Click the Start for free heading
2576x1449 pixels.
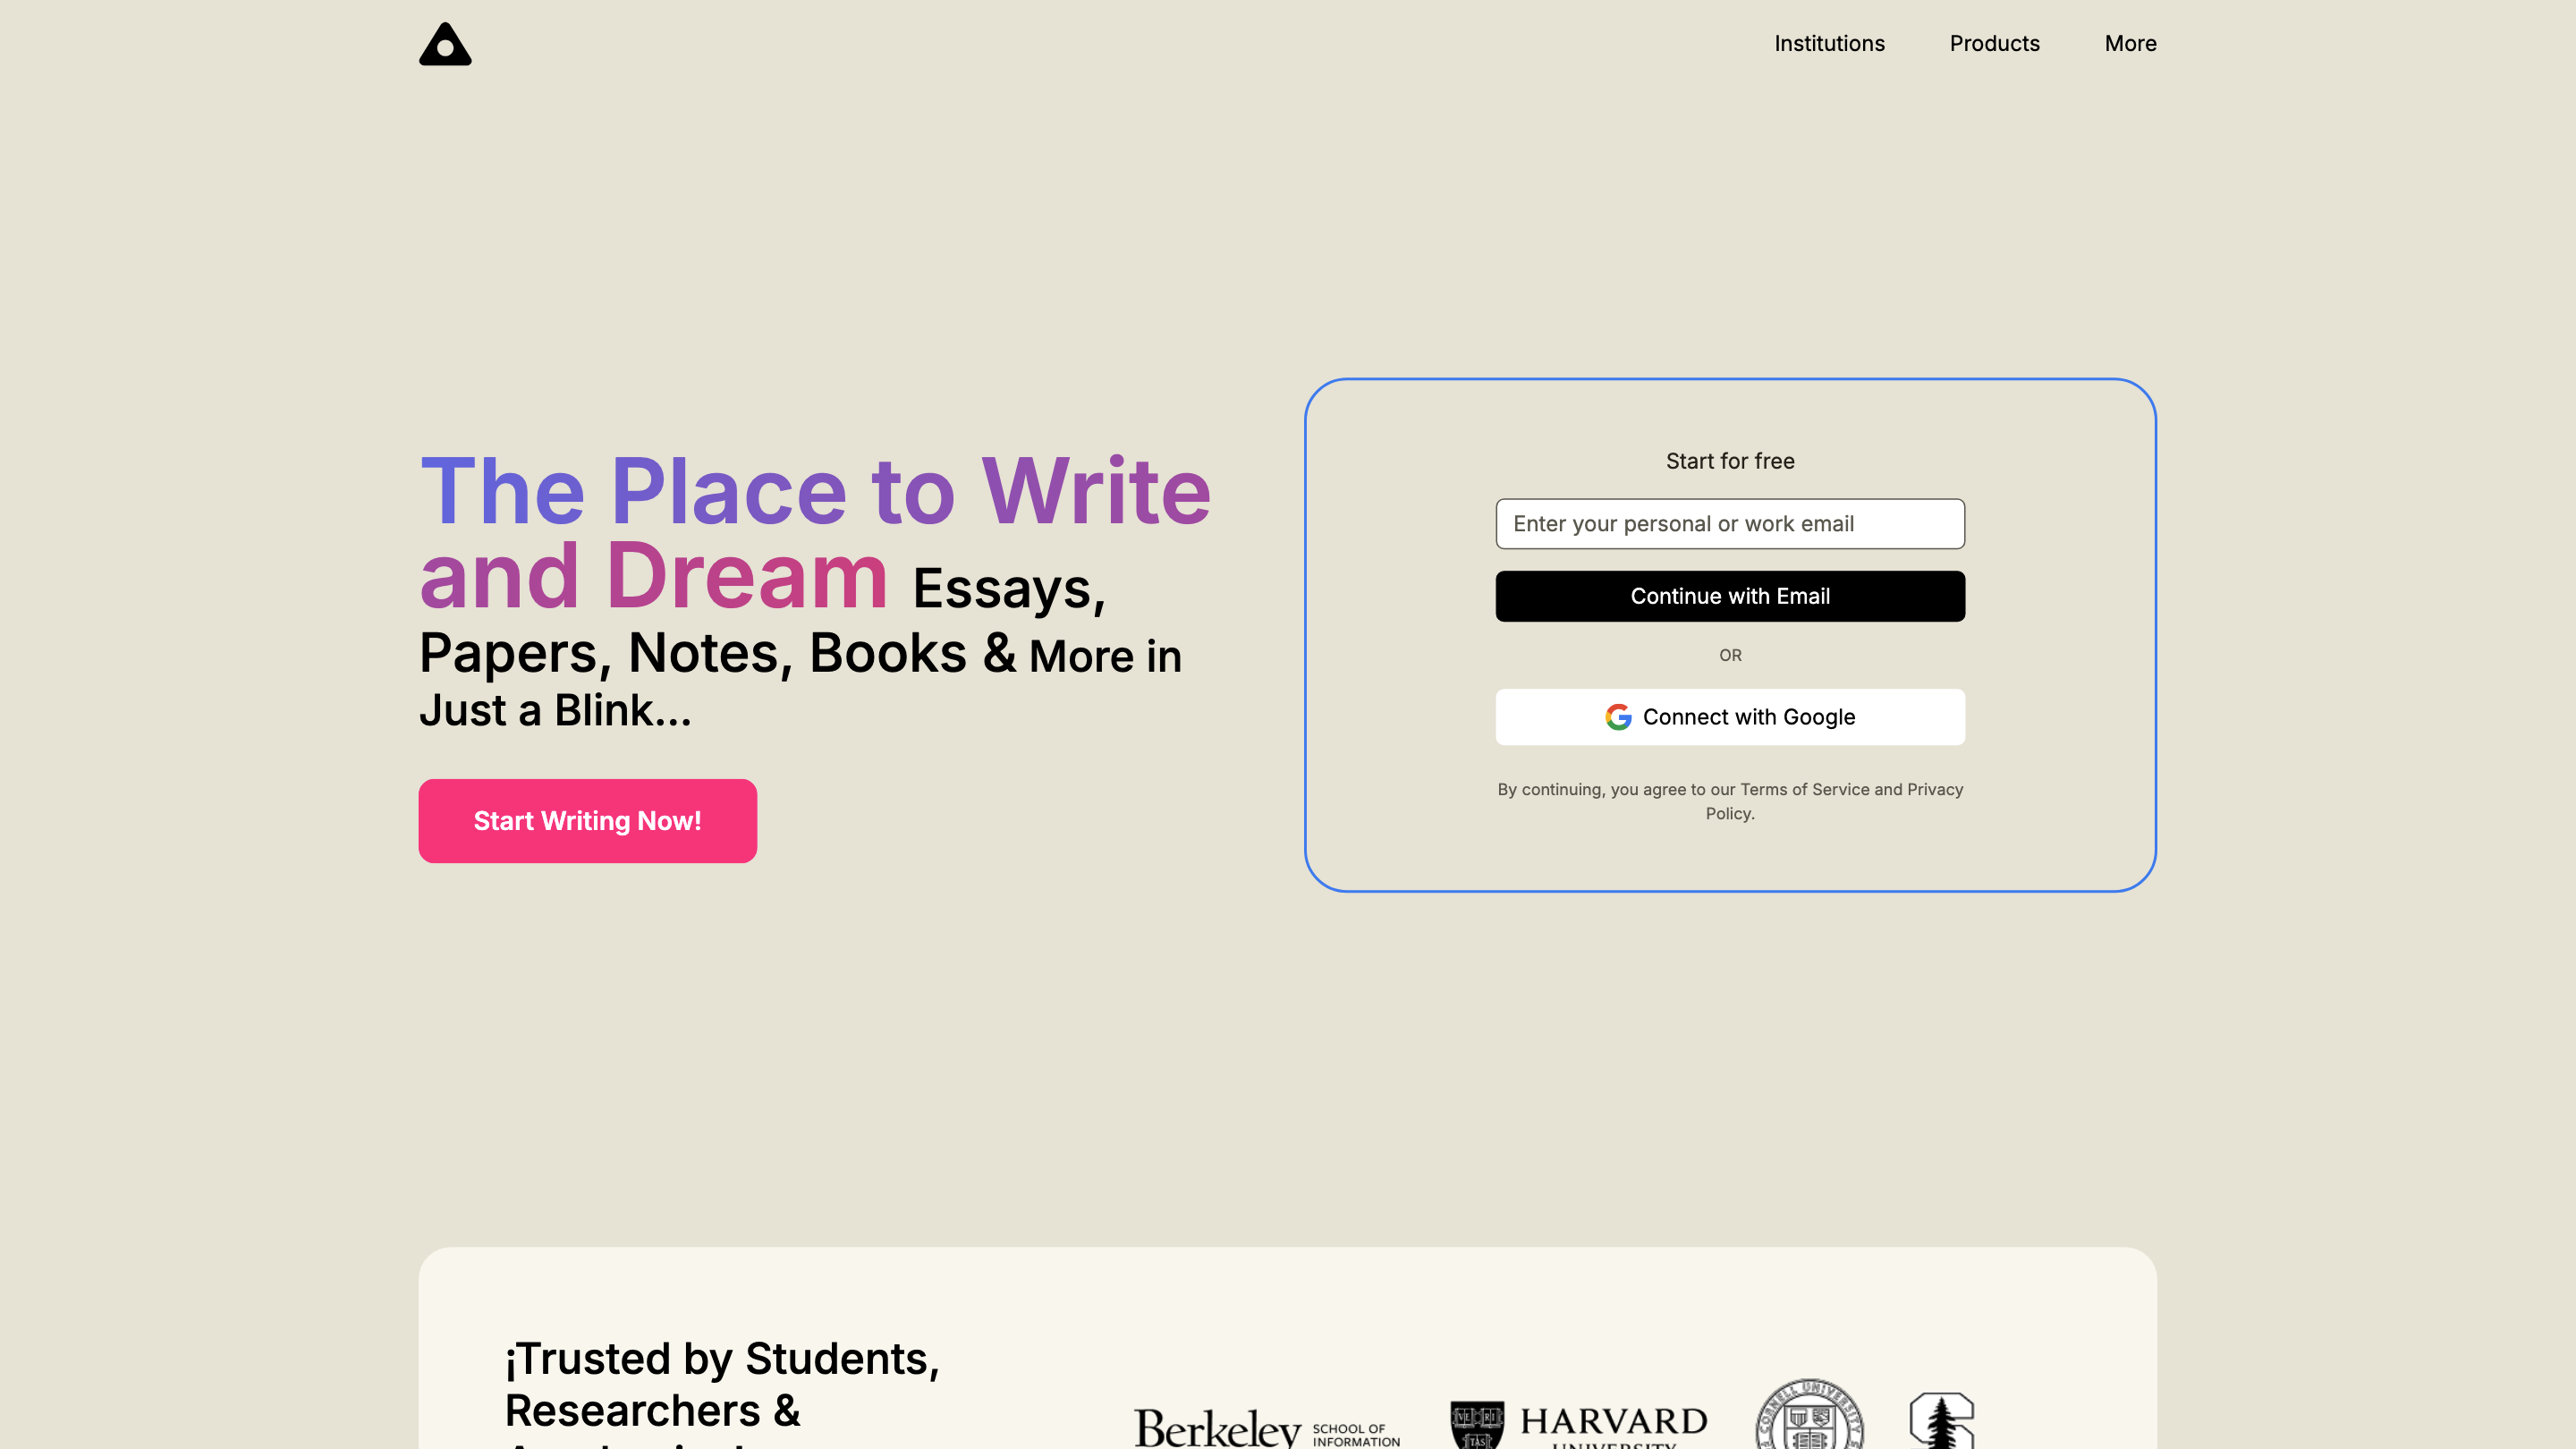click(1730, 461)
